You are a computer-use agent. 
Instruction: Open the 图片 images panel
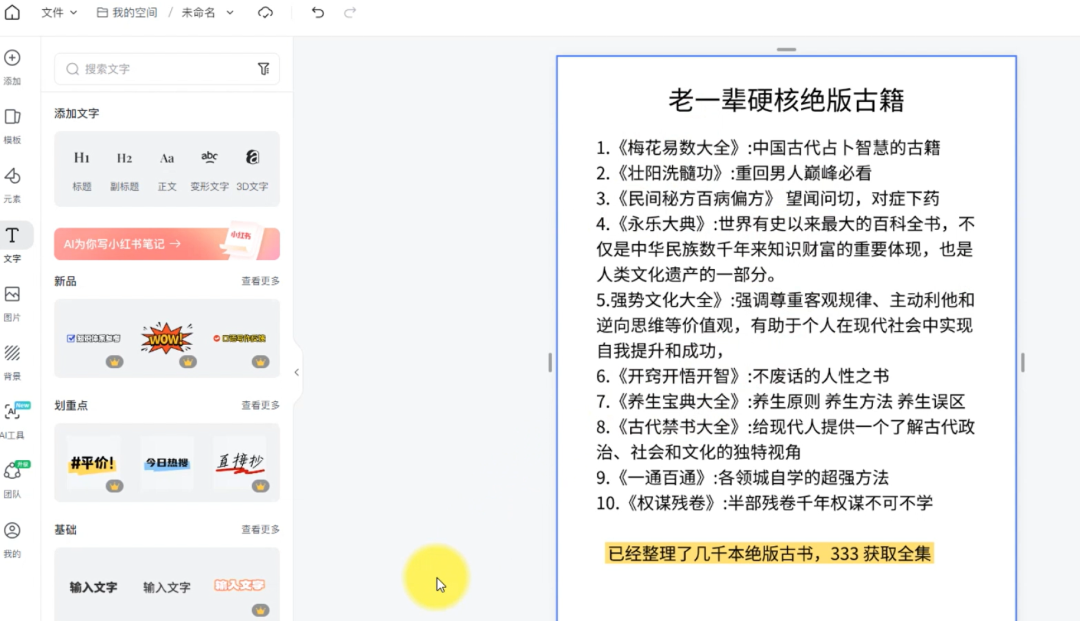[12, 304]
